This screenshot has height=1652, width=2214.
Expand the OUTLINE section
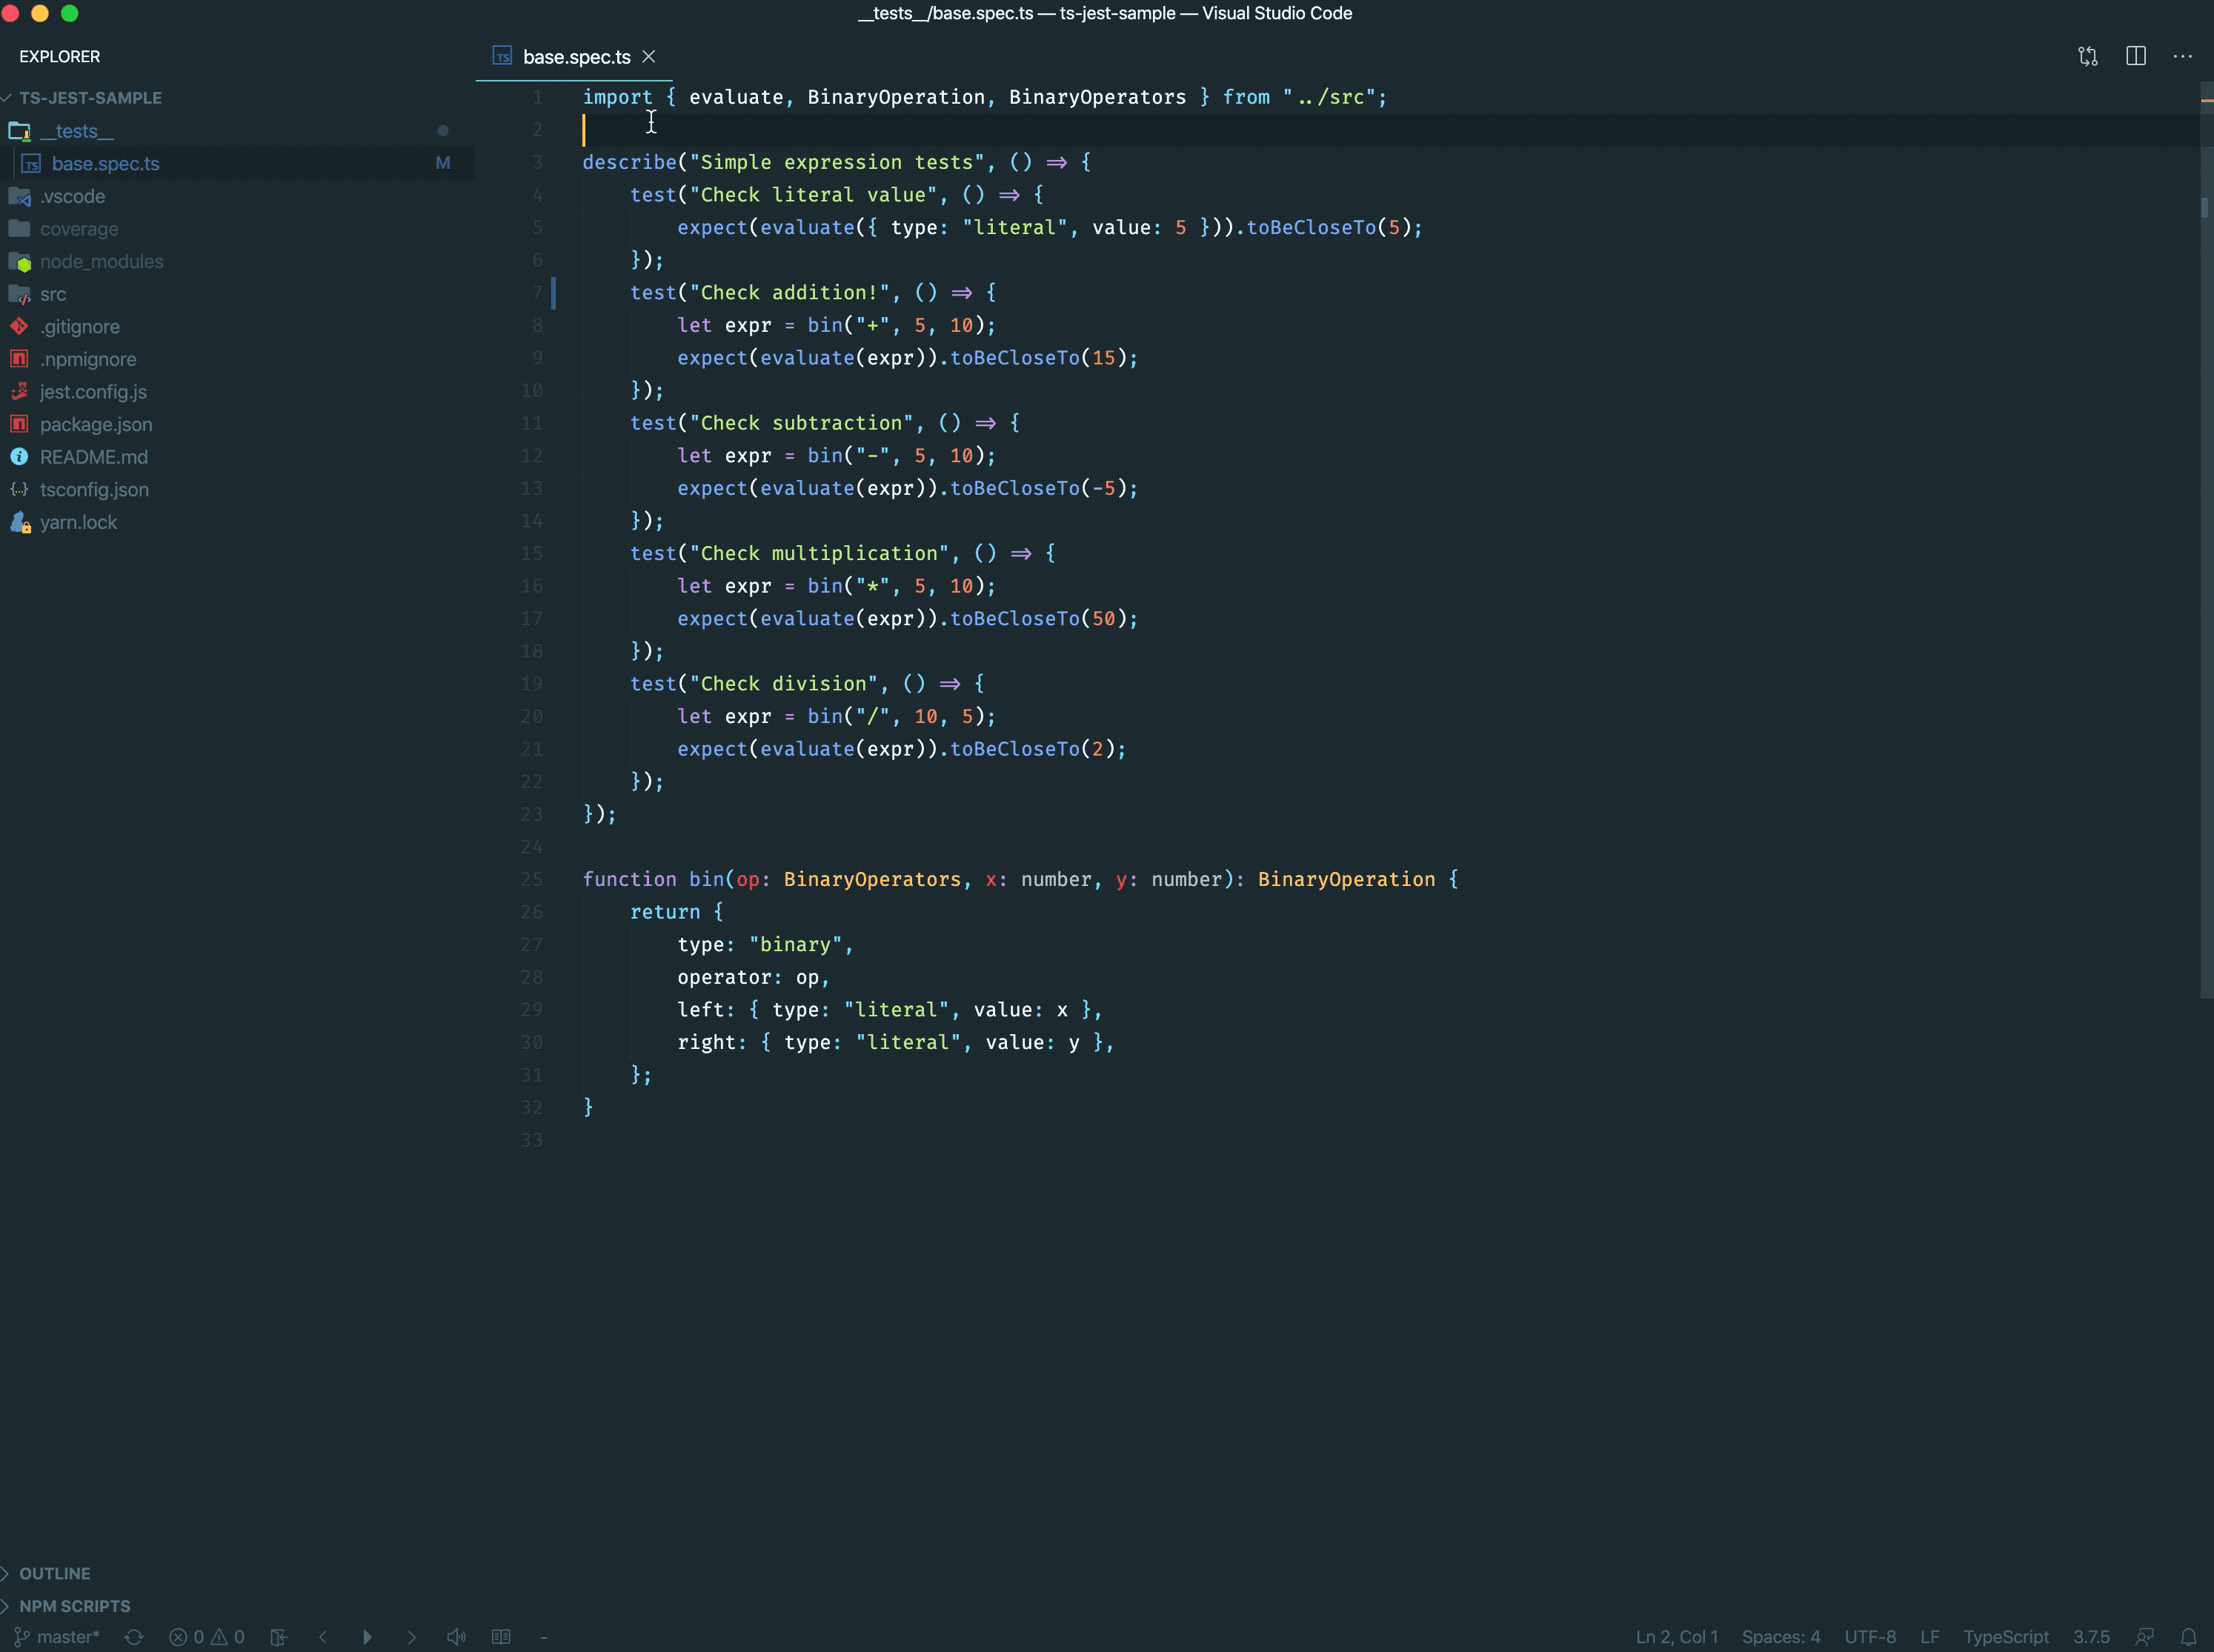(x=54, y=1573)
